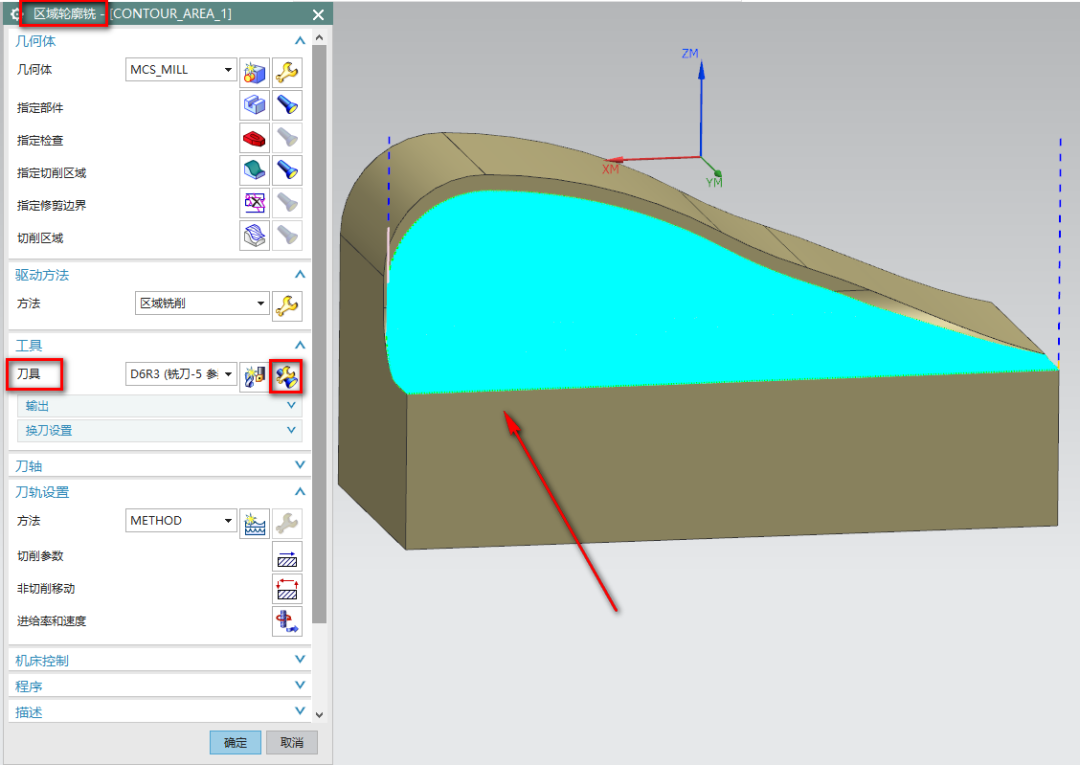Click the create new tool icon
The image size is (1080, 765).
coord(254,375)
